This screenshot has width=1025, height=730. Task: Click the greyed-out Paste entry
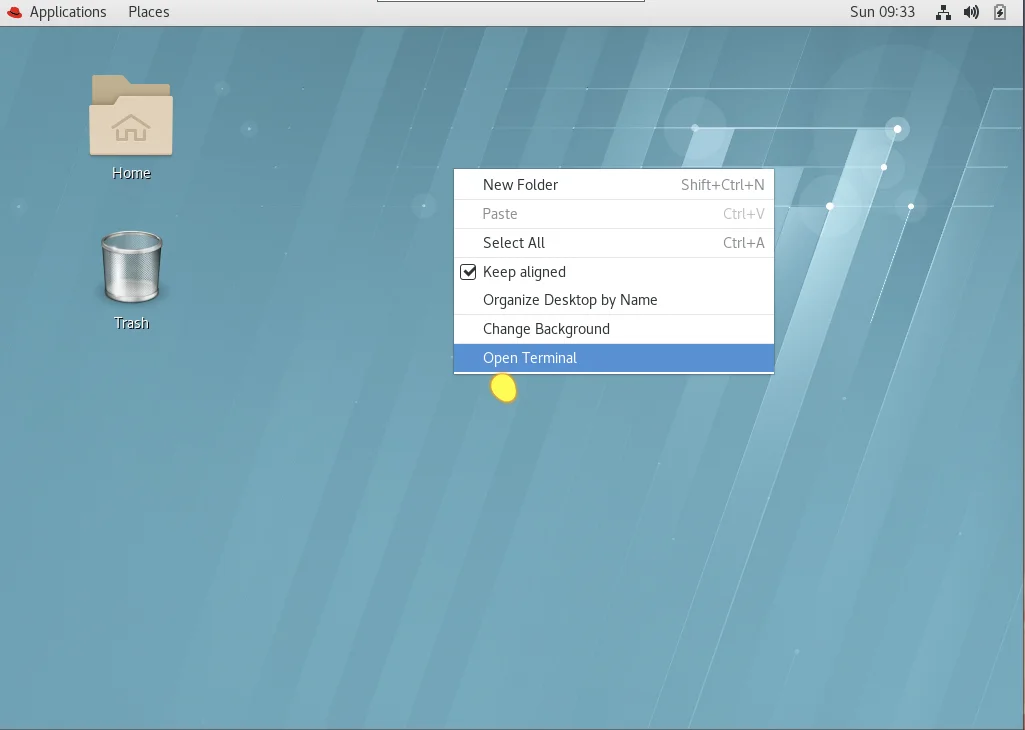pos(614,214)
